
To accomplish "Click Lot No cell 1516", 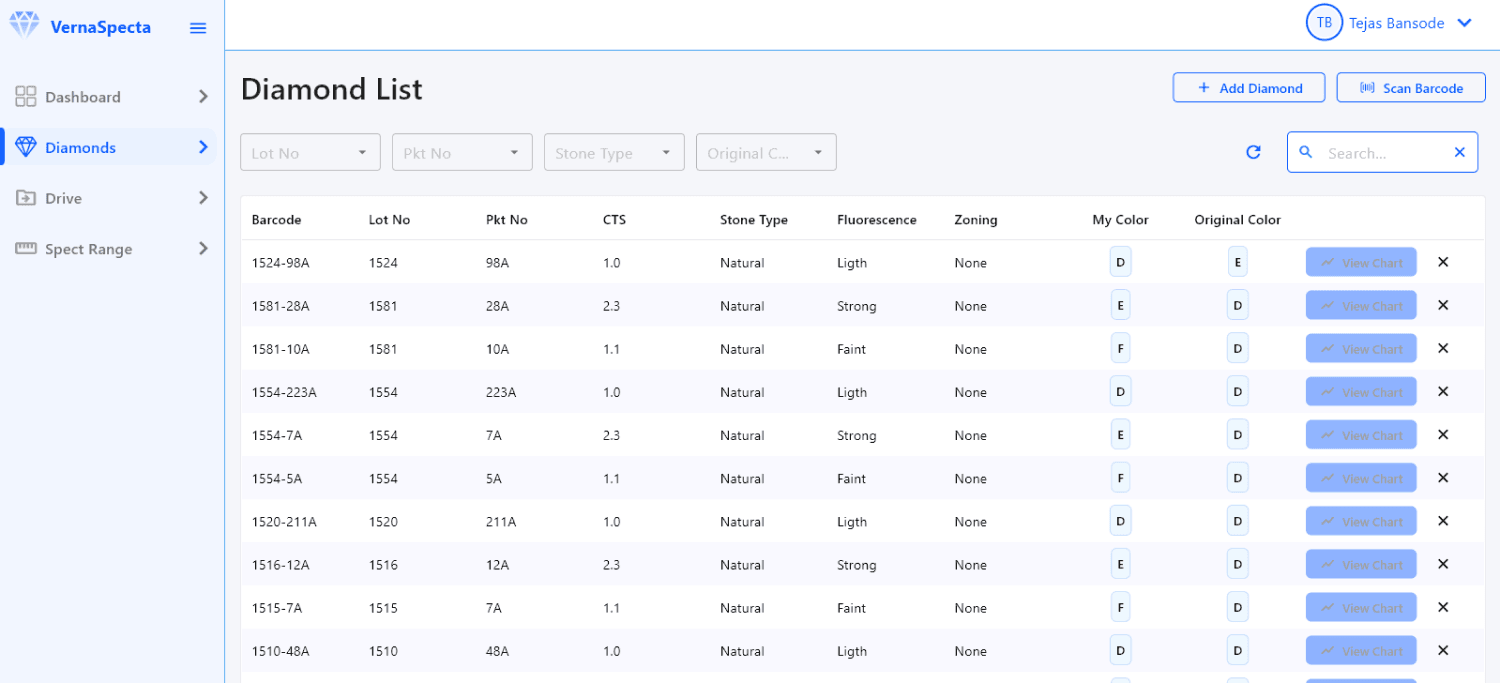I will tap(383, 565).
